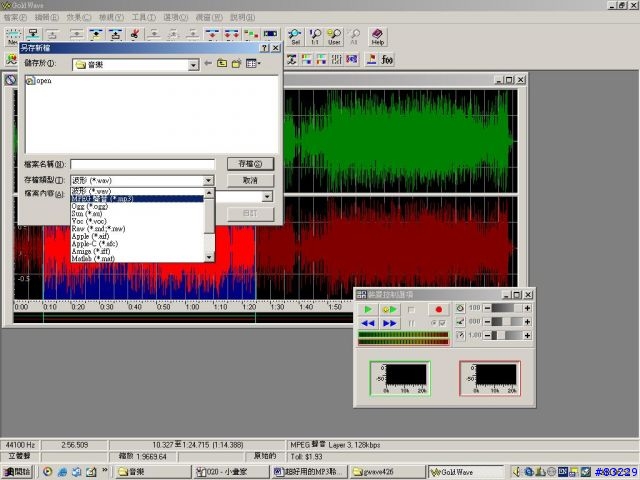The image size is (640, 480).
Task: Open the first menu (F) in menu bar
Action: [15, 18]
